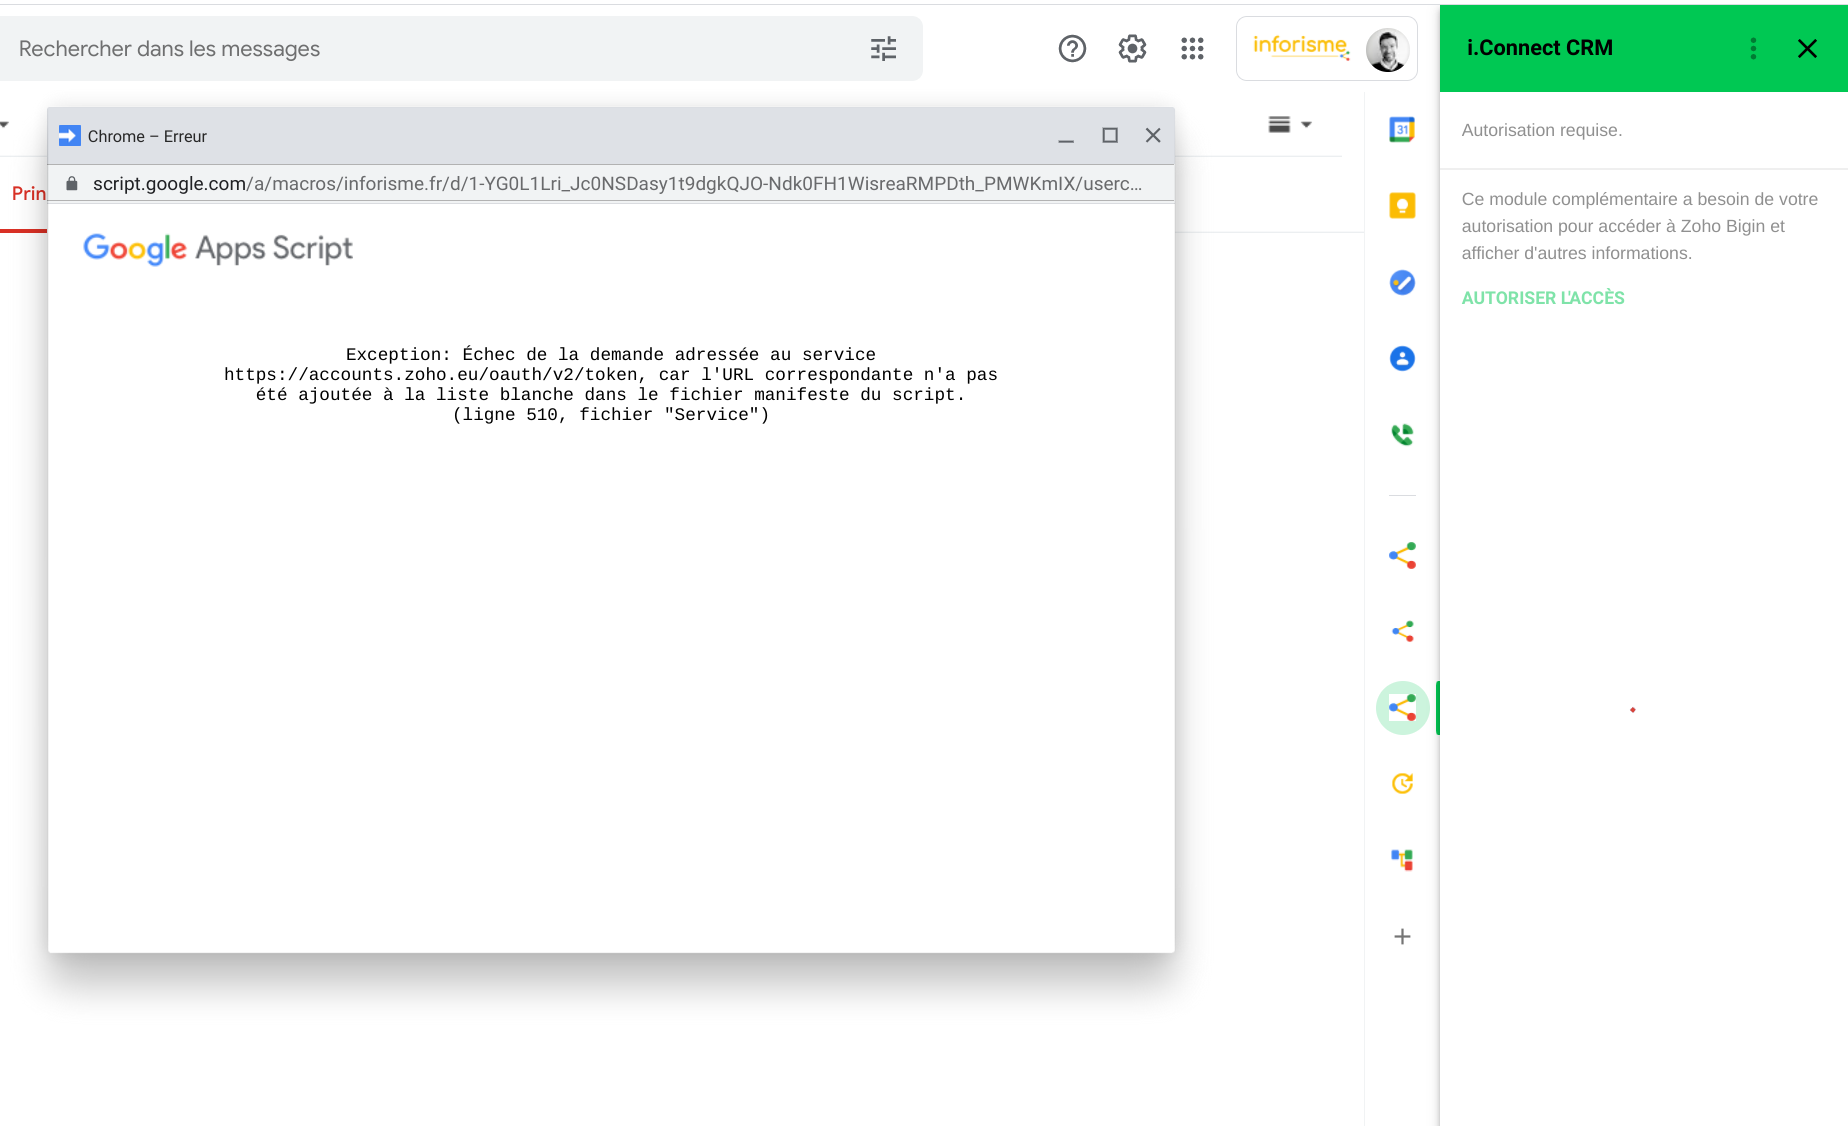1848x1126 pixels.
Task: Click the AUTORISER L'ACCÈS link
Action: [1542, 297]
